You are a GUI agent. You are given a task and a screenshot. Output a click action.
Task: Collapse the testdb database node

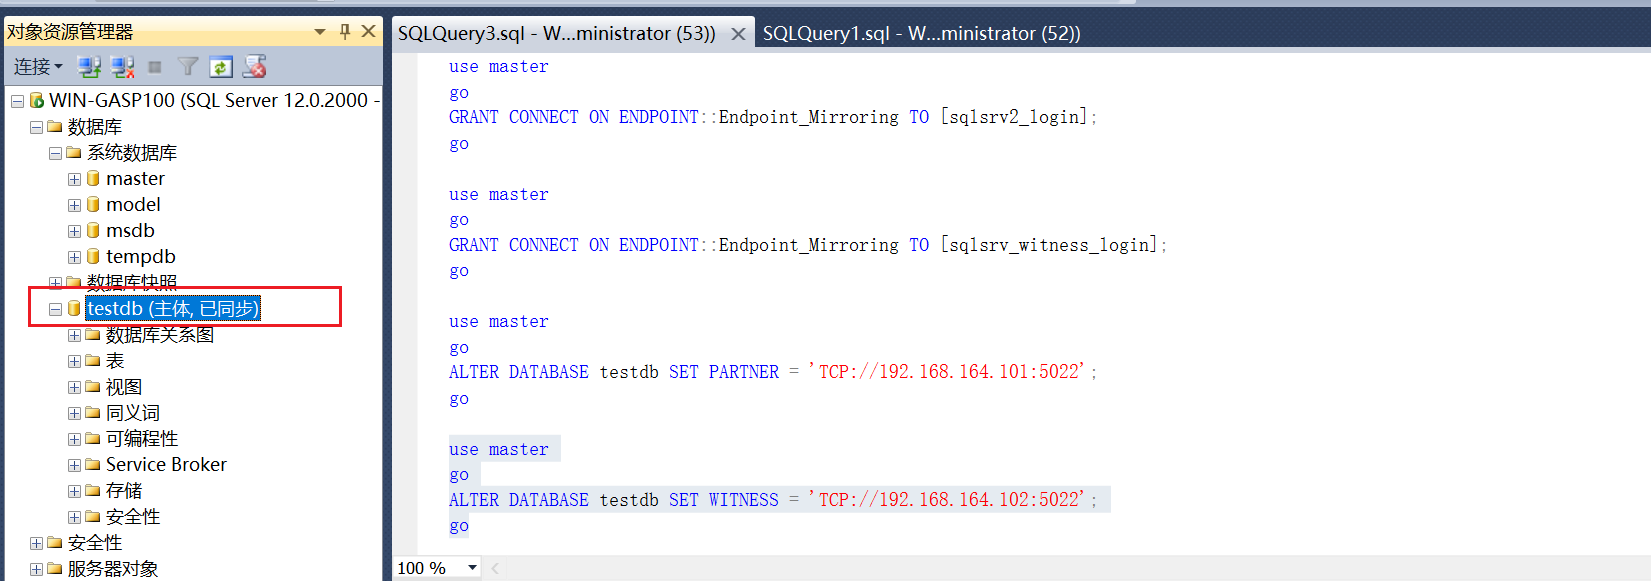[56, 309]
